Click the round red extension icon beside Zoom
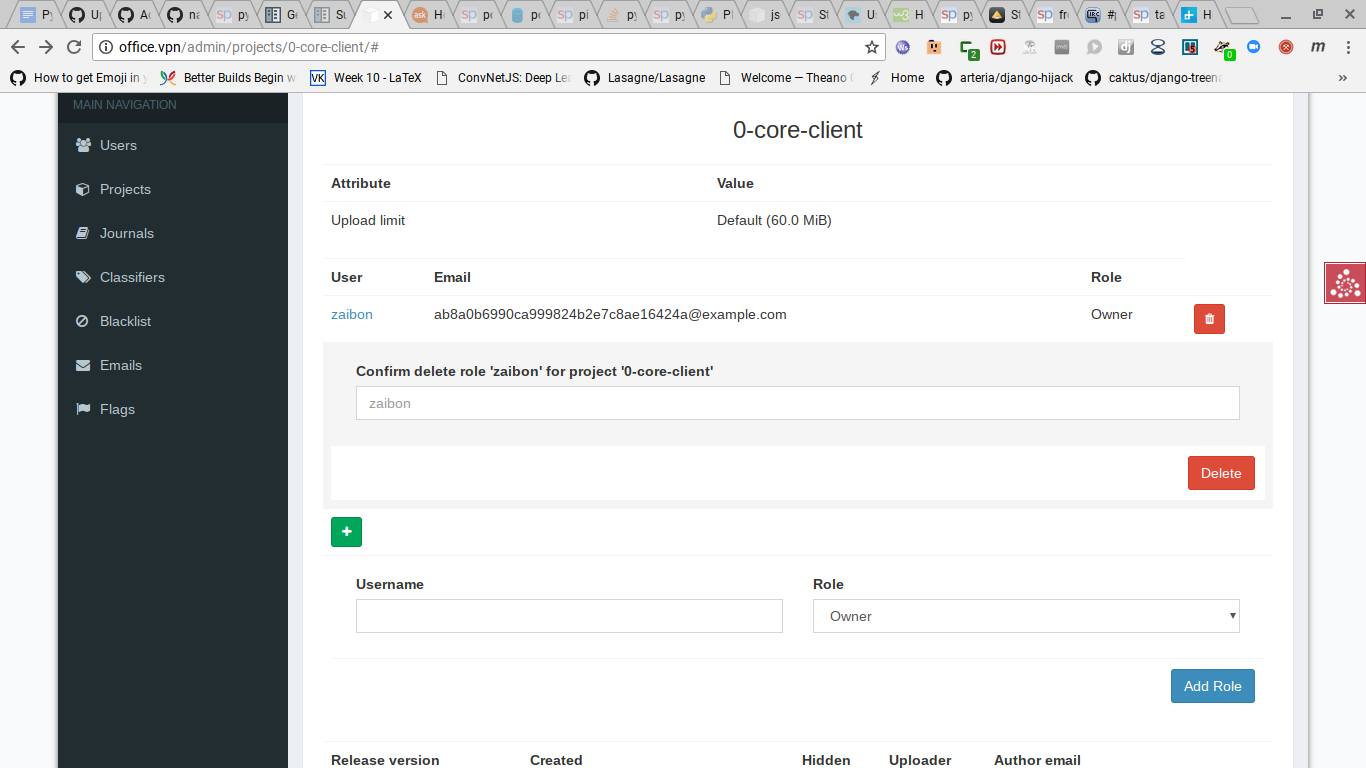This screenshot has width=1366, height=768. click(x=1286, y=47)
